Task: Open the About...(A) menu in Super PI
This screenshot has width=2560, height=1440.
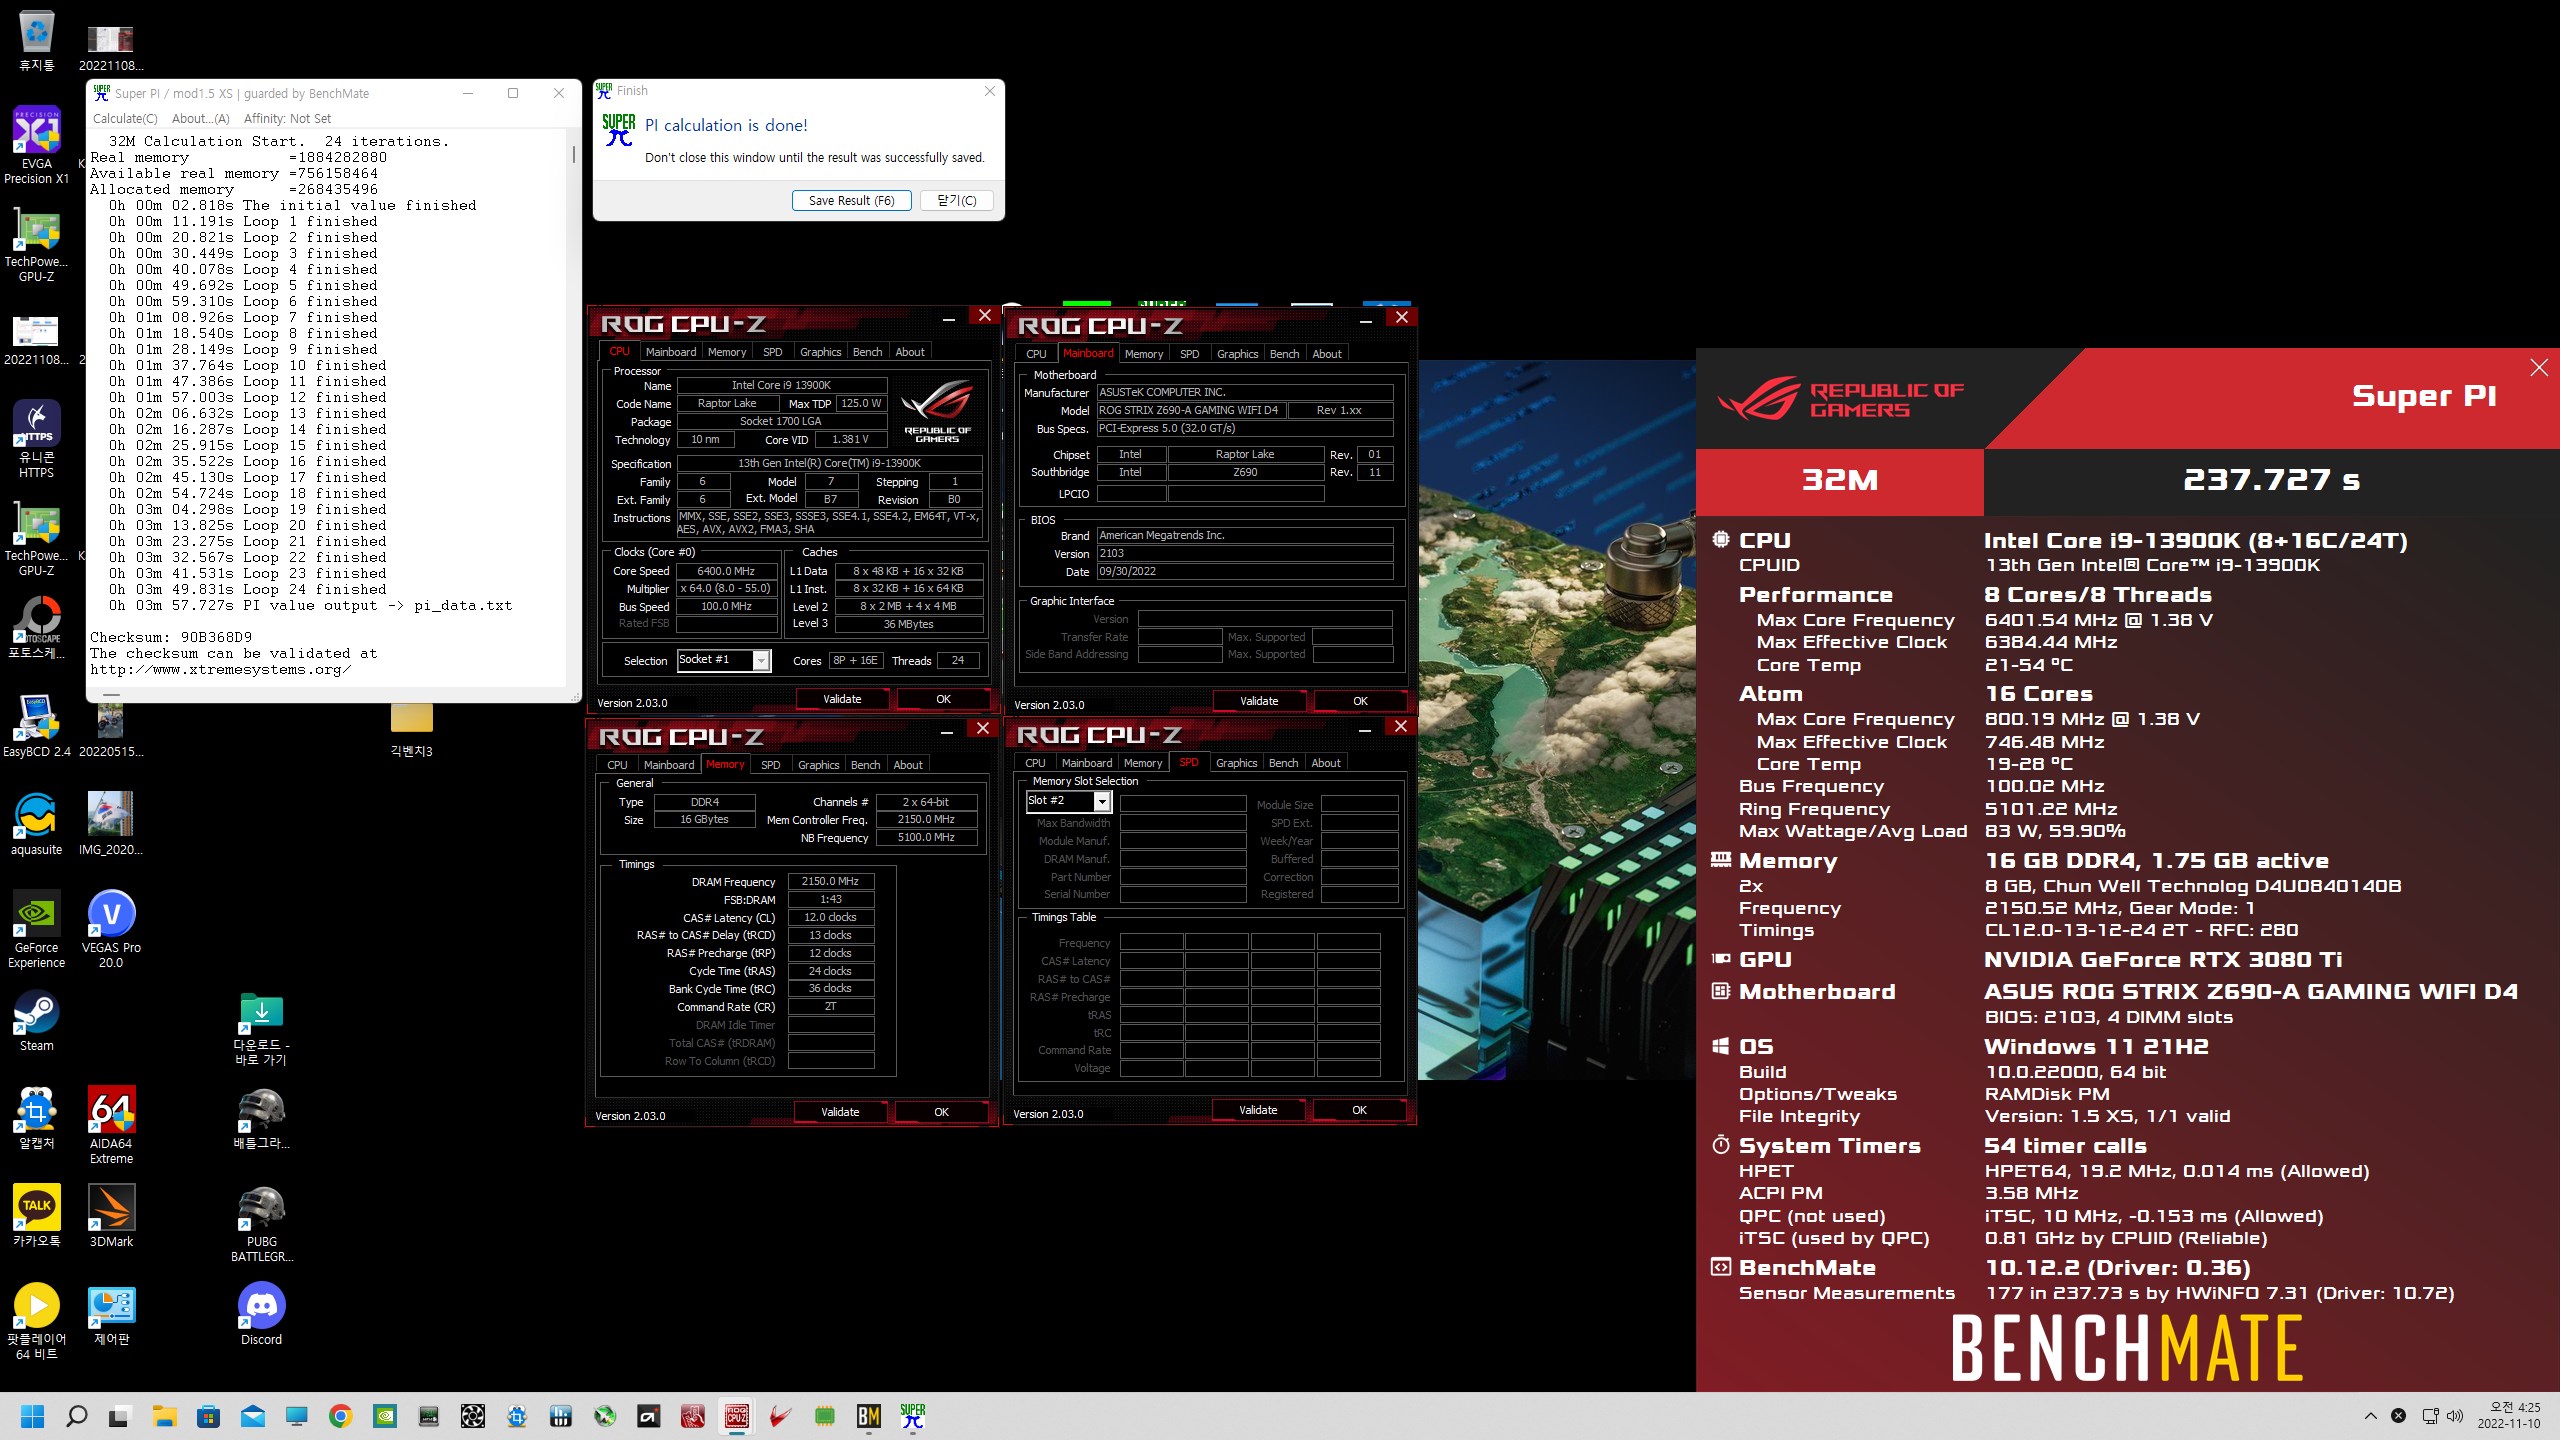Action: (x=201, y=118)
